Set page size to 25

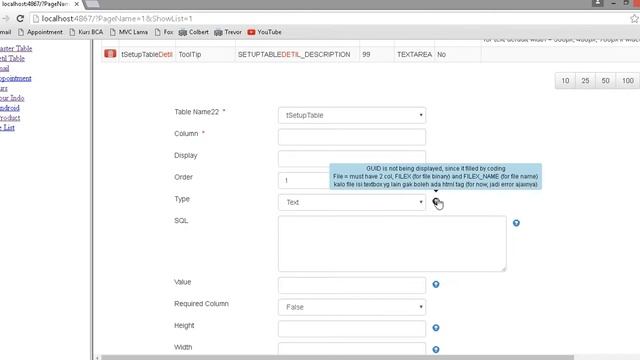(x=585, y=81)
